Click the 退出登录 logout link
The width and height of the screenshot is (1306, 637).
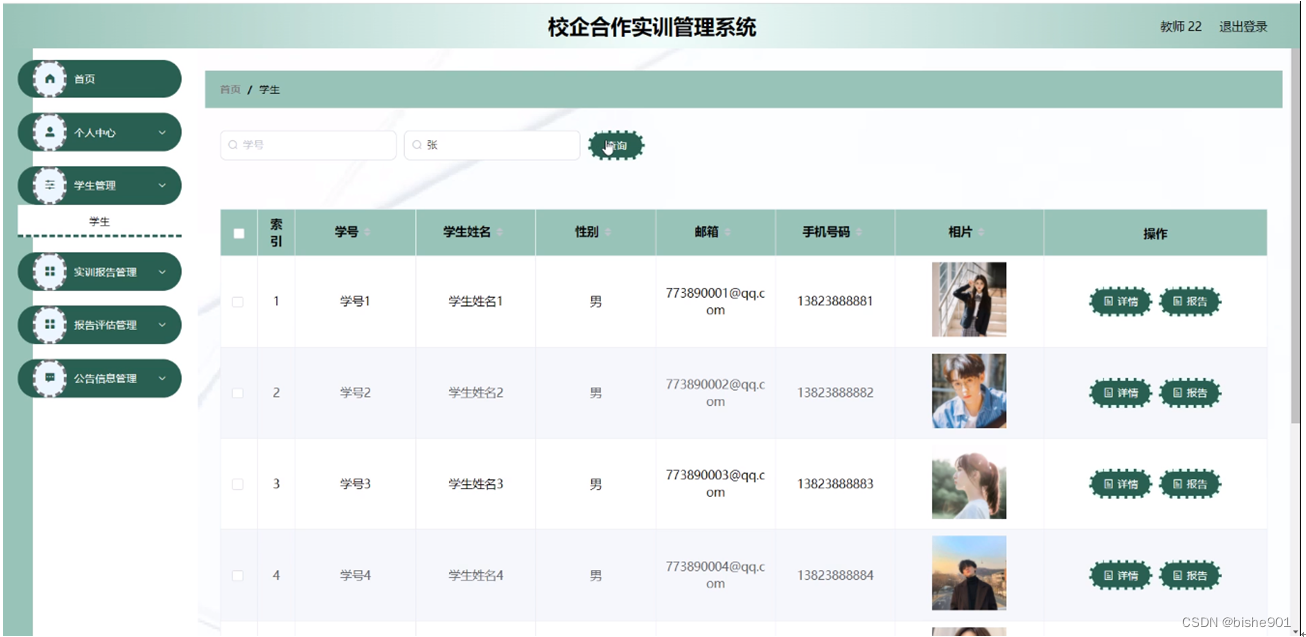(1243, 26)
